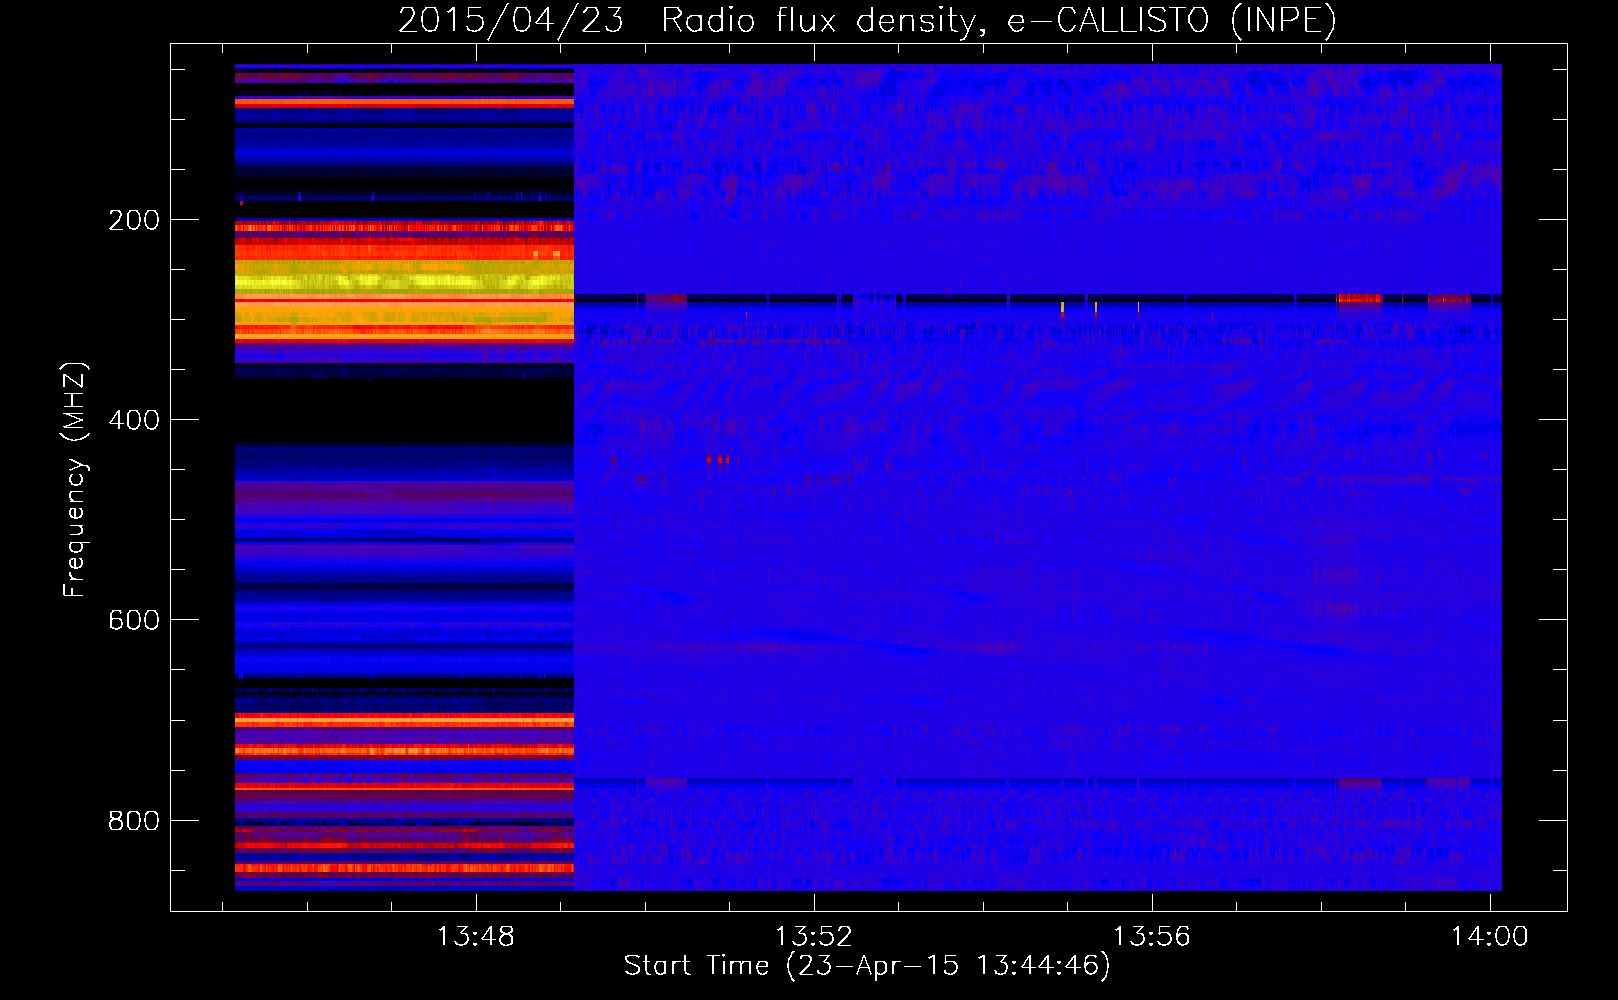Click the 'Start Time (23-Apr-15 13:44:46)' axis title
This screenshot has height=1000, width=1618.
click(867, 966)
